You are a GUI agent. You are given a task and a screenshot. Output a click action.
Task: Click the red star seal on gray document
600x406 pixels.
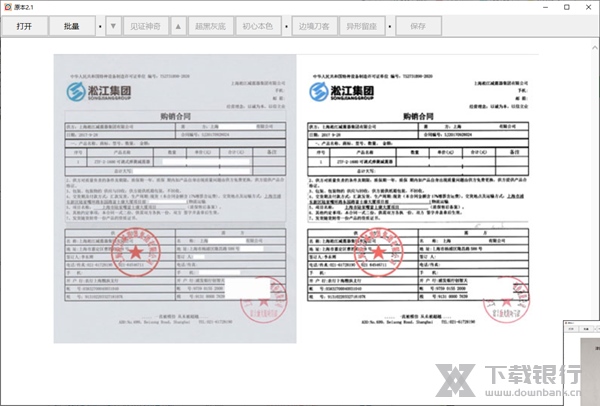click(x=135, y=252)
